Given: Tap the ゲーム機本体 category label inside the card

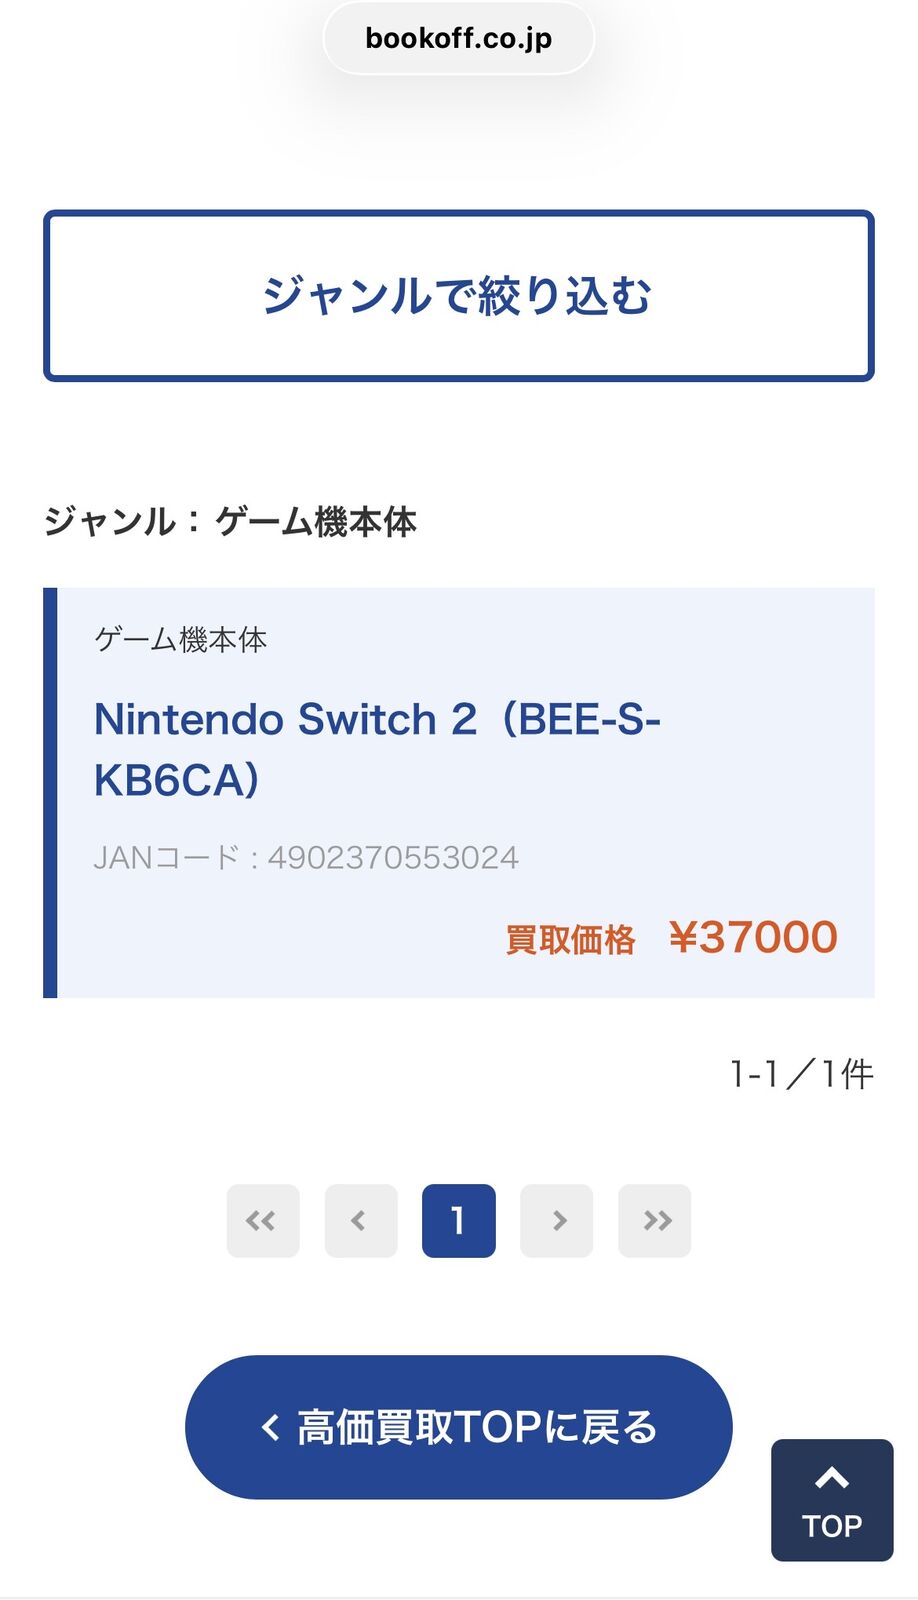Looking at the screenshot, I should (180, 639).
